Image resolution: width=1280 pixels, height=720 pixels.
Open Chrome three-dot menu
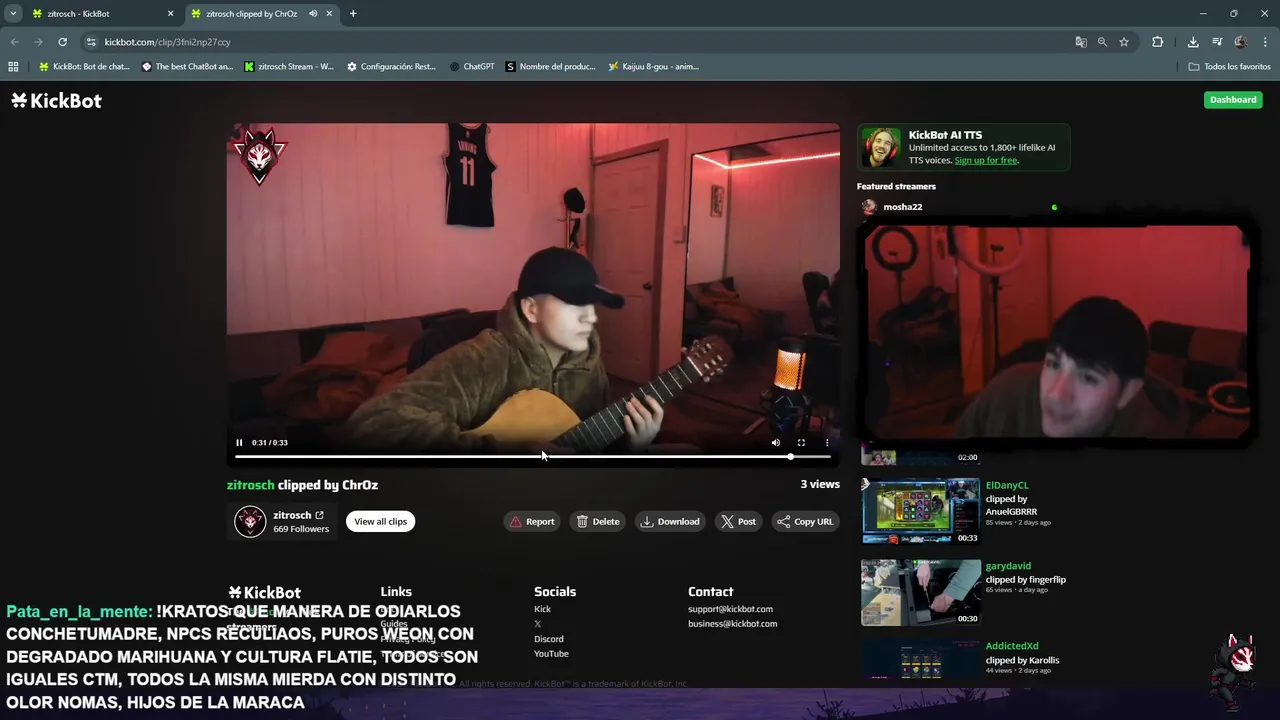(x=1266, y=42)
